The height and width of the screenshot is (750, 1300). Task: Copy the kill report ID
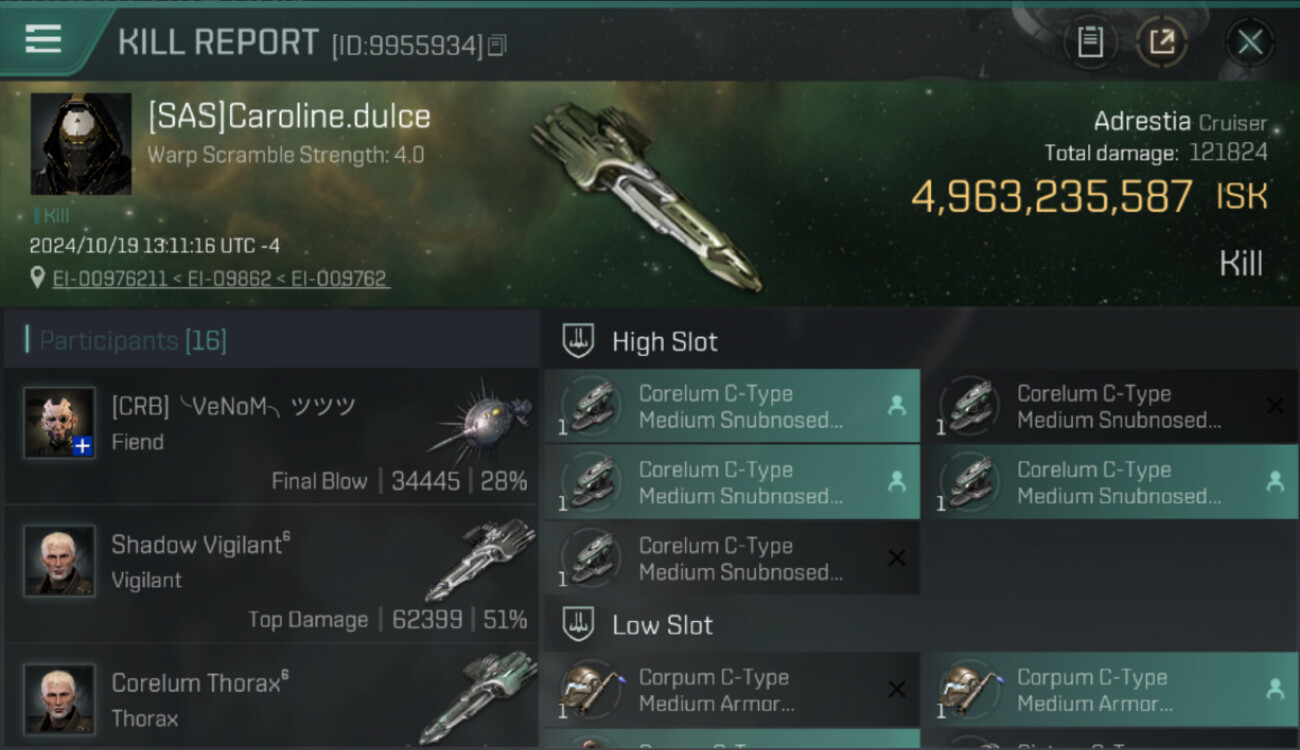(497, 45)
